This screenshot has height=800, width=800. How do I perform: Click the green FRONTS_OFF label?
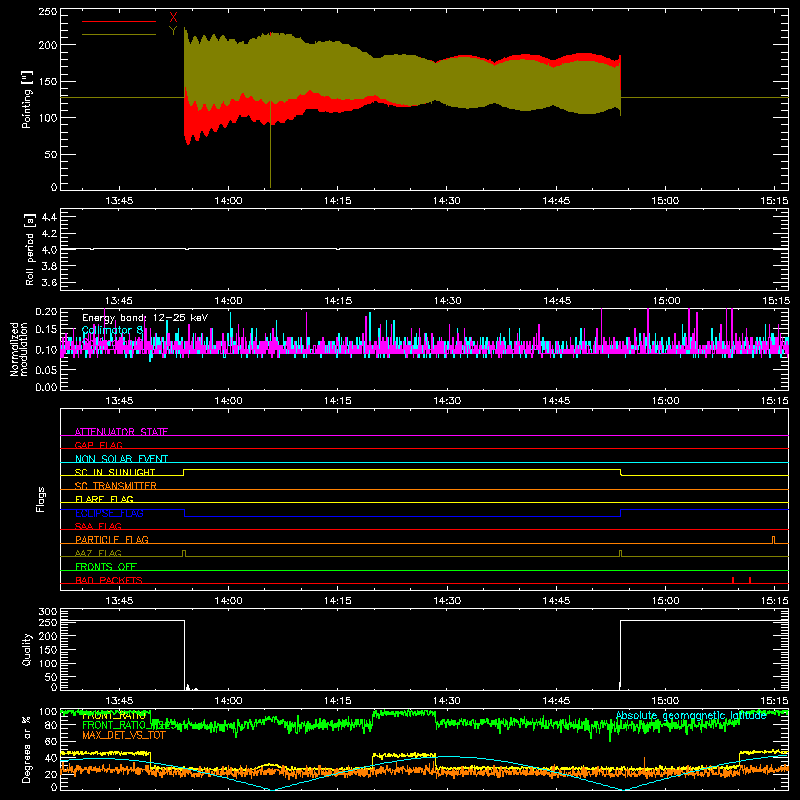pos(106,566)
